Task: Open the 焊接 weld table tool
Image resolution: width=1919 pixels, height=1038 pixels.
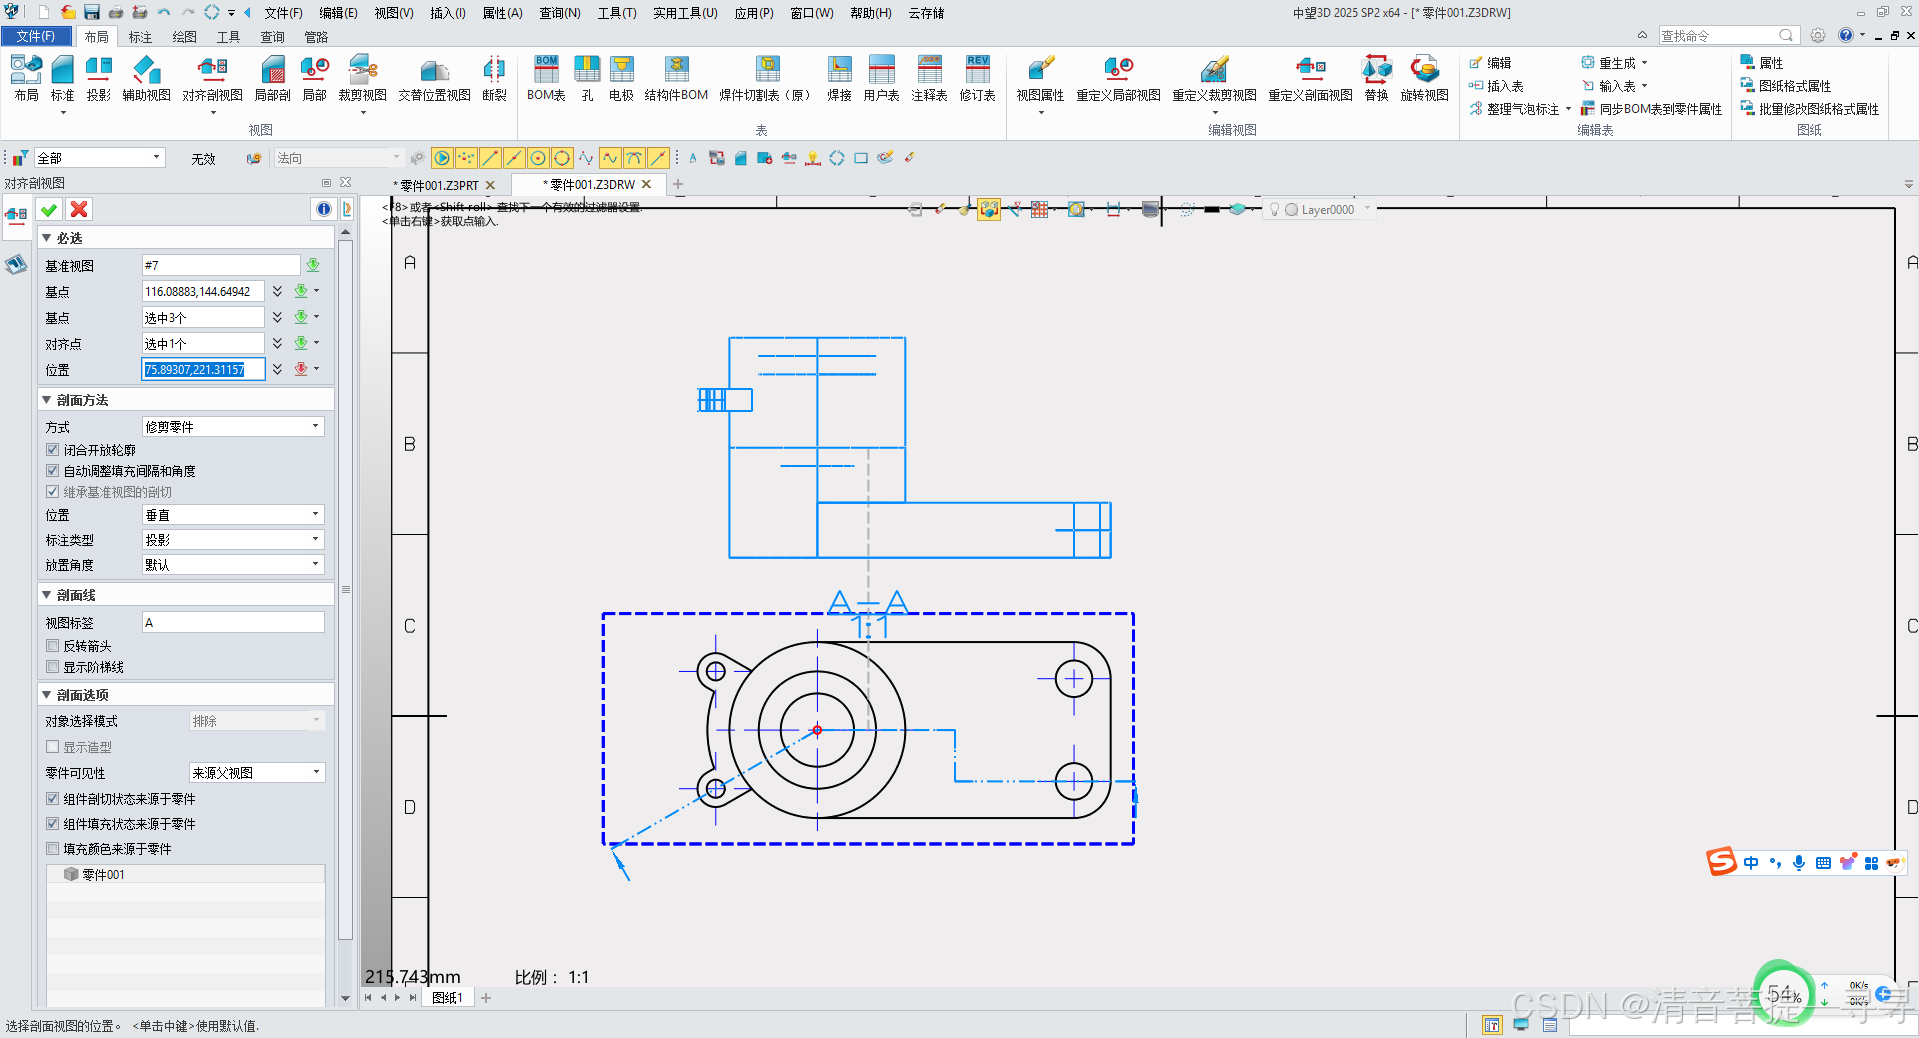Action: (839, 78)
